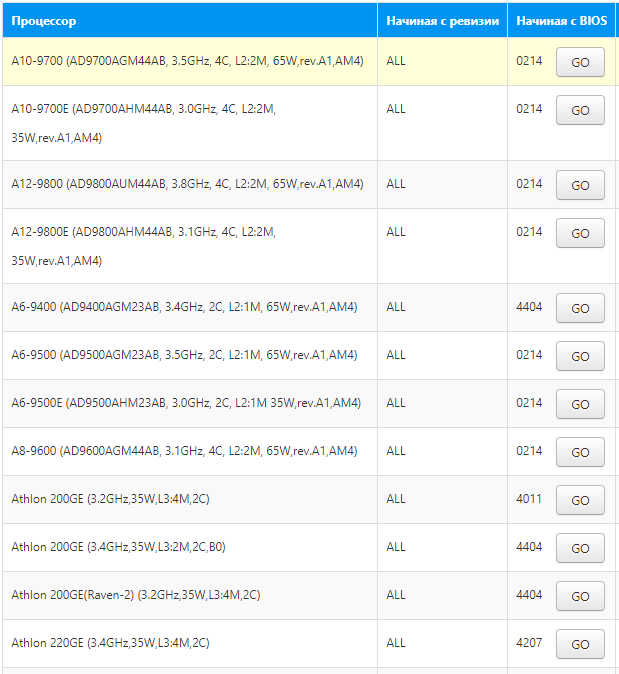This screenshot has width=619, height=674.
Task: Select the A12-9800E (AD9800AHM44AB) processor text
Action: [x=144, y=246]
